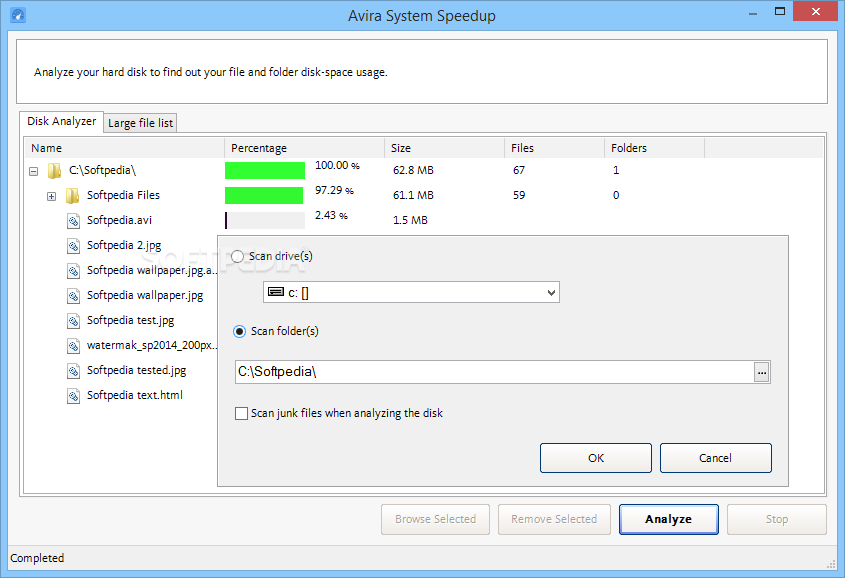Click the C:\Softpedia\ folder path field

[494, 372]
